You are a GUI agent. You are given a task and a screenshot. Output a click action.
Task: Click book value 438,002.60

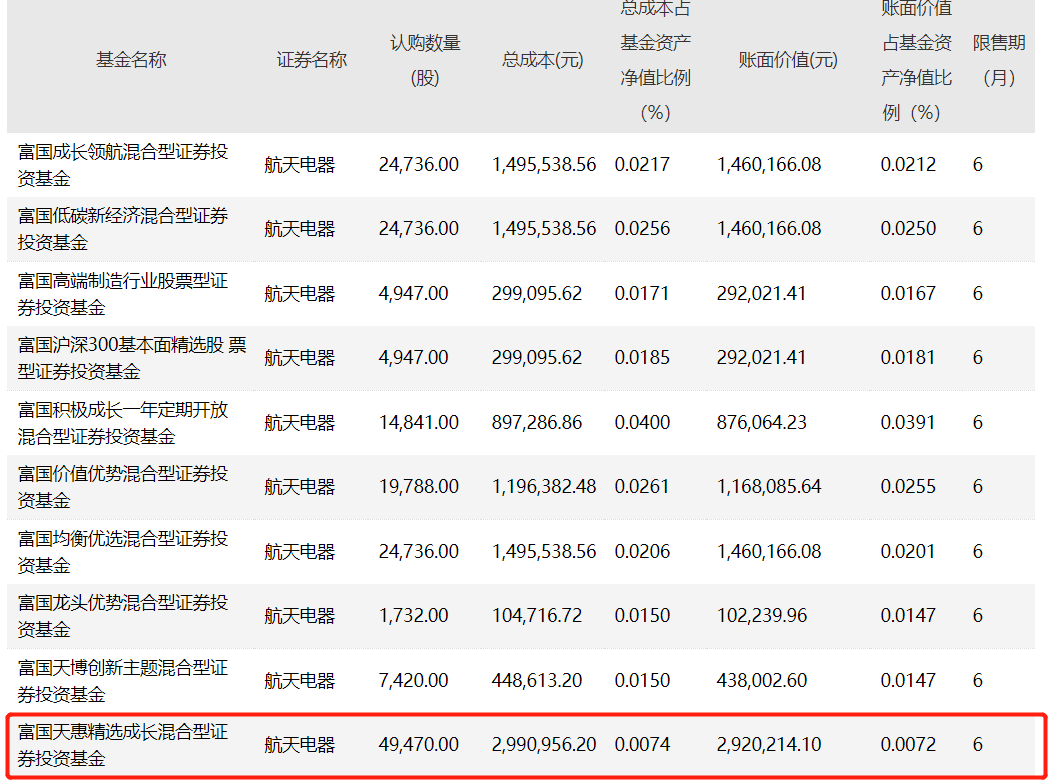(x=762, y=681)
